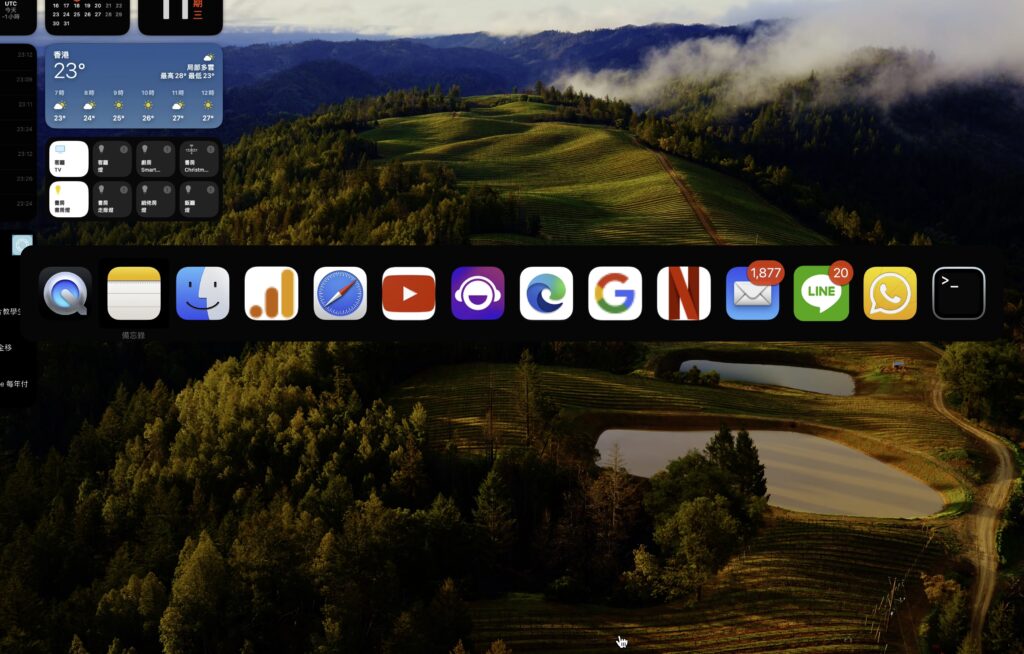Open the 備忘錄 Notes app
The width and height of the screenshot is (1024, 654).
click(x=134, y=291)
